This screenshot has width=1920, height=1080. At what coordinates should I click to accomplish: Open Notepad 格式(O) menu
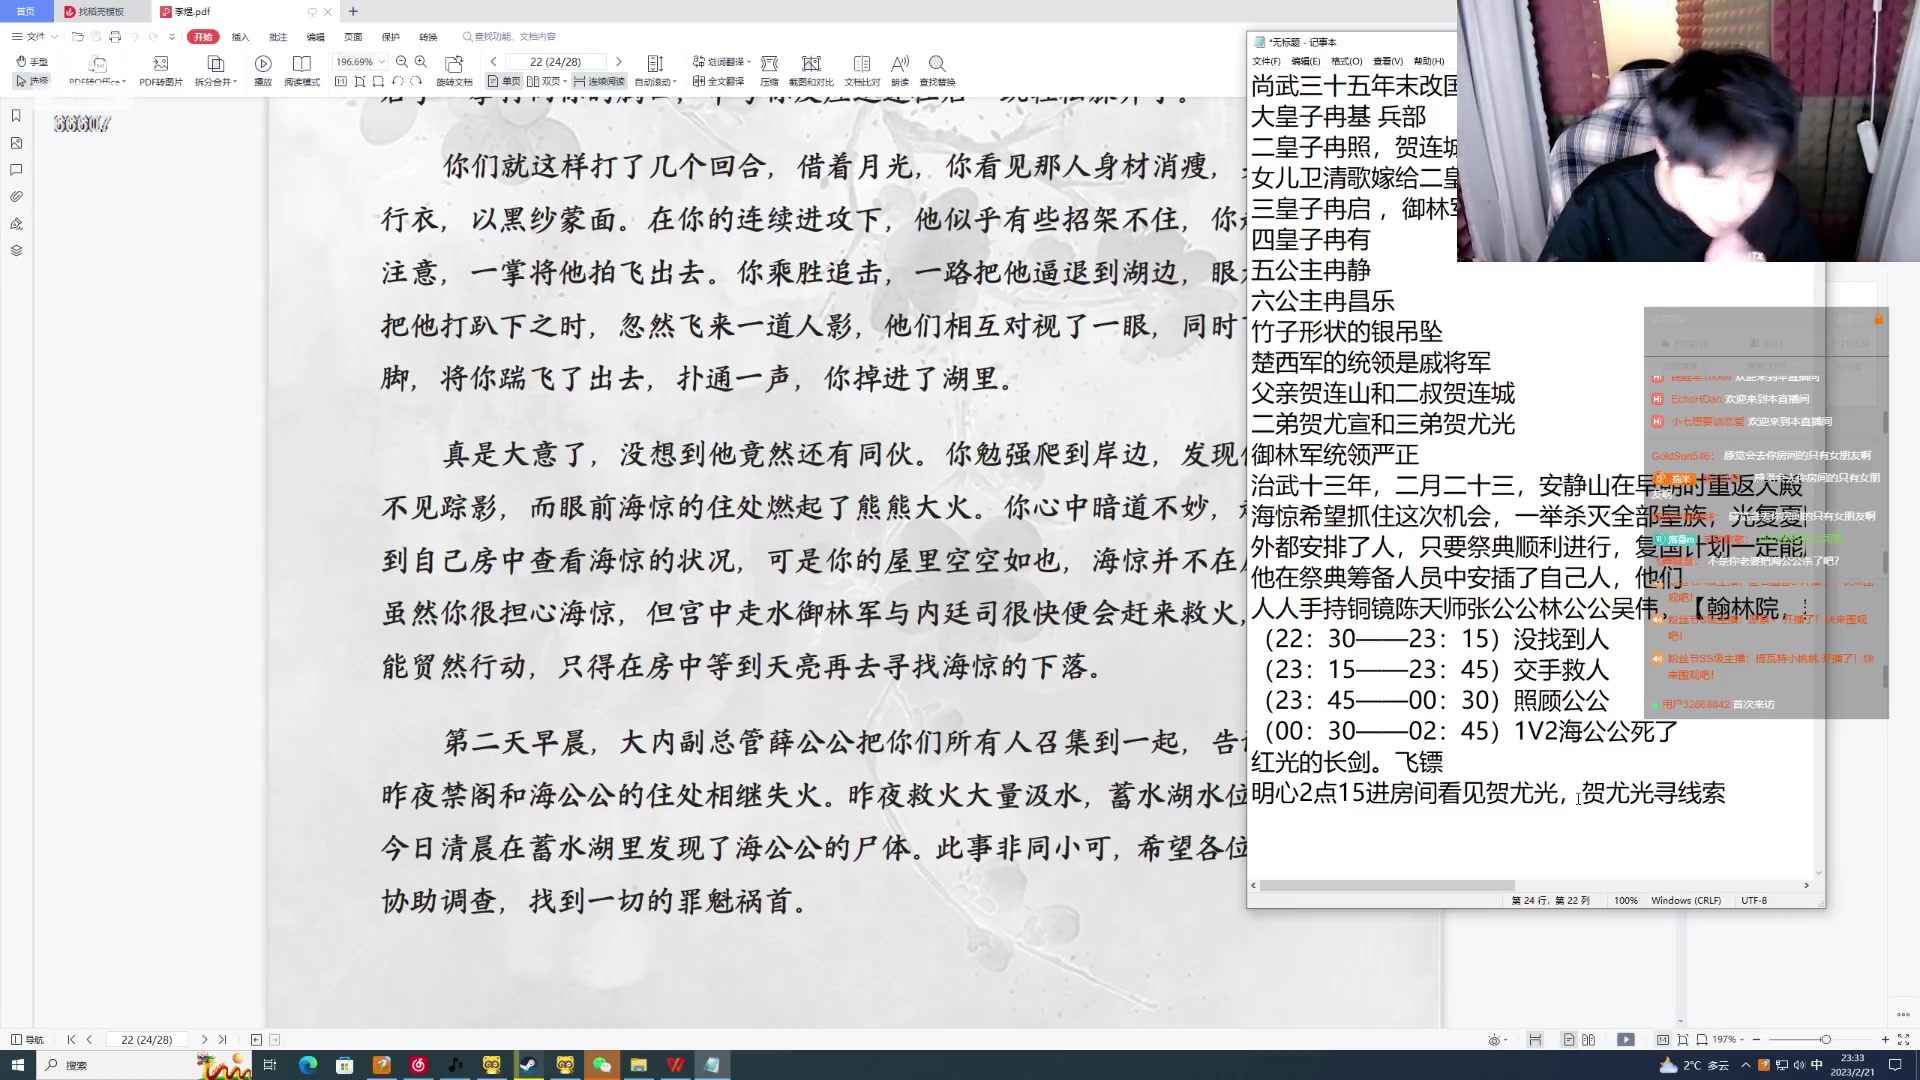pyautogui.click(x=1346, y=61)
